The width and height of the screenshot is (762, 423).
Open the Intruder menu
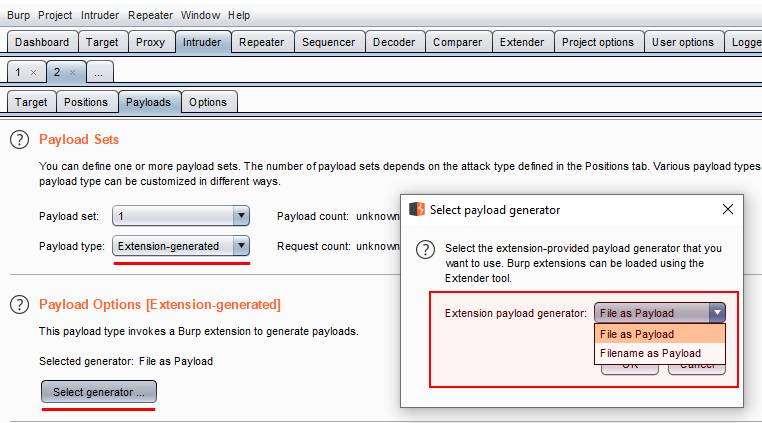(x=100, y=15)
